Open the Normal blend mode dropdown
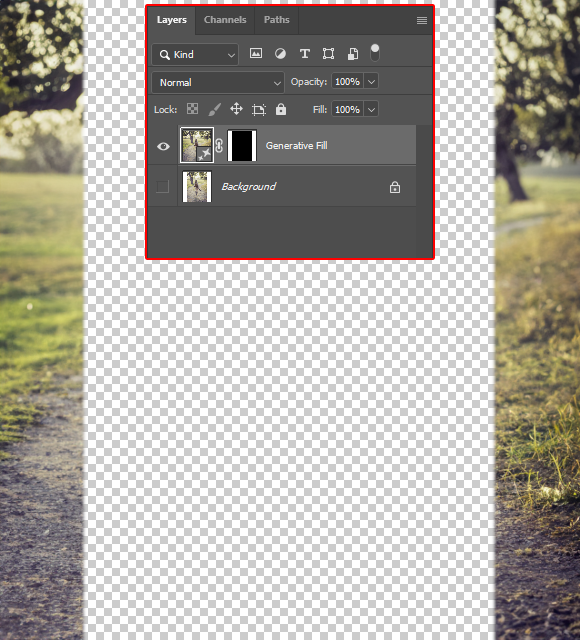Viewport: 580px width, 640px height. click(218, 82)
